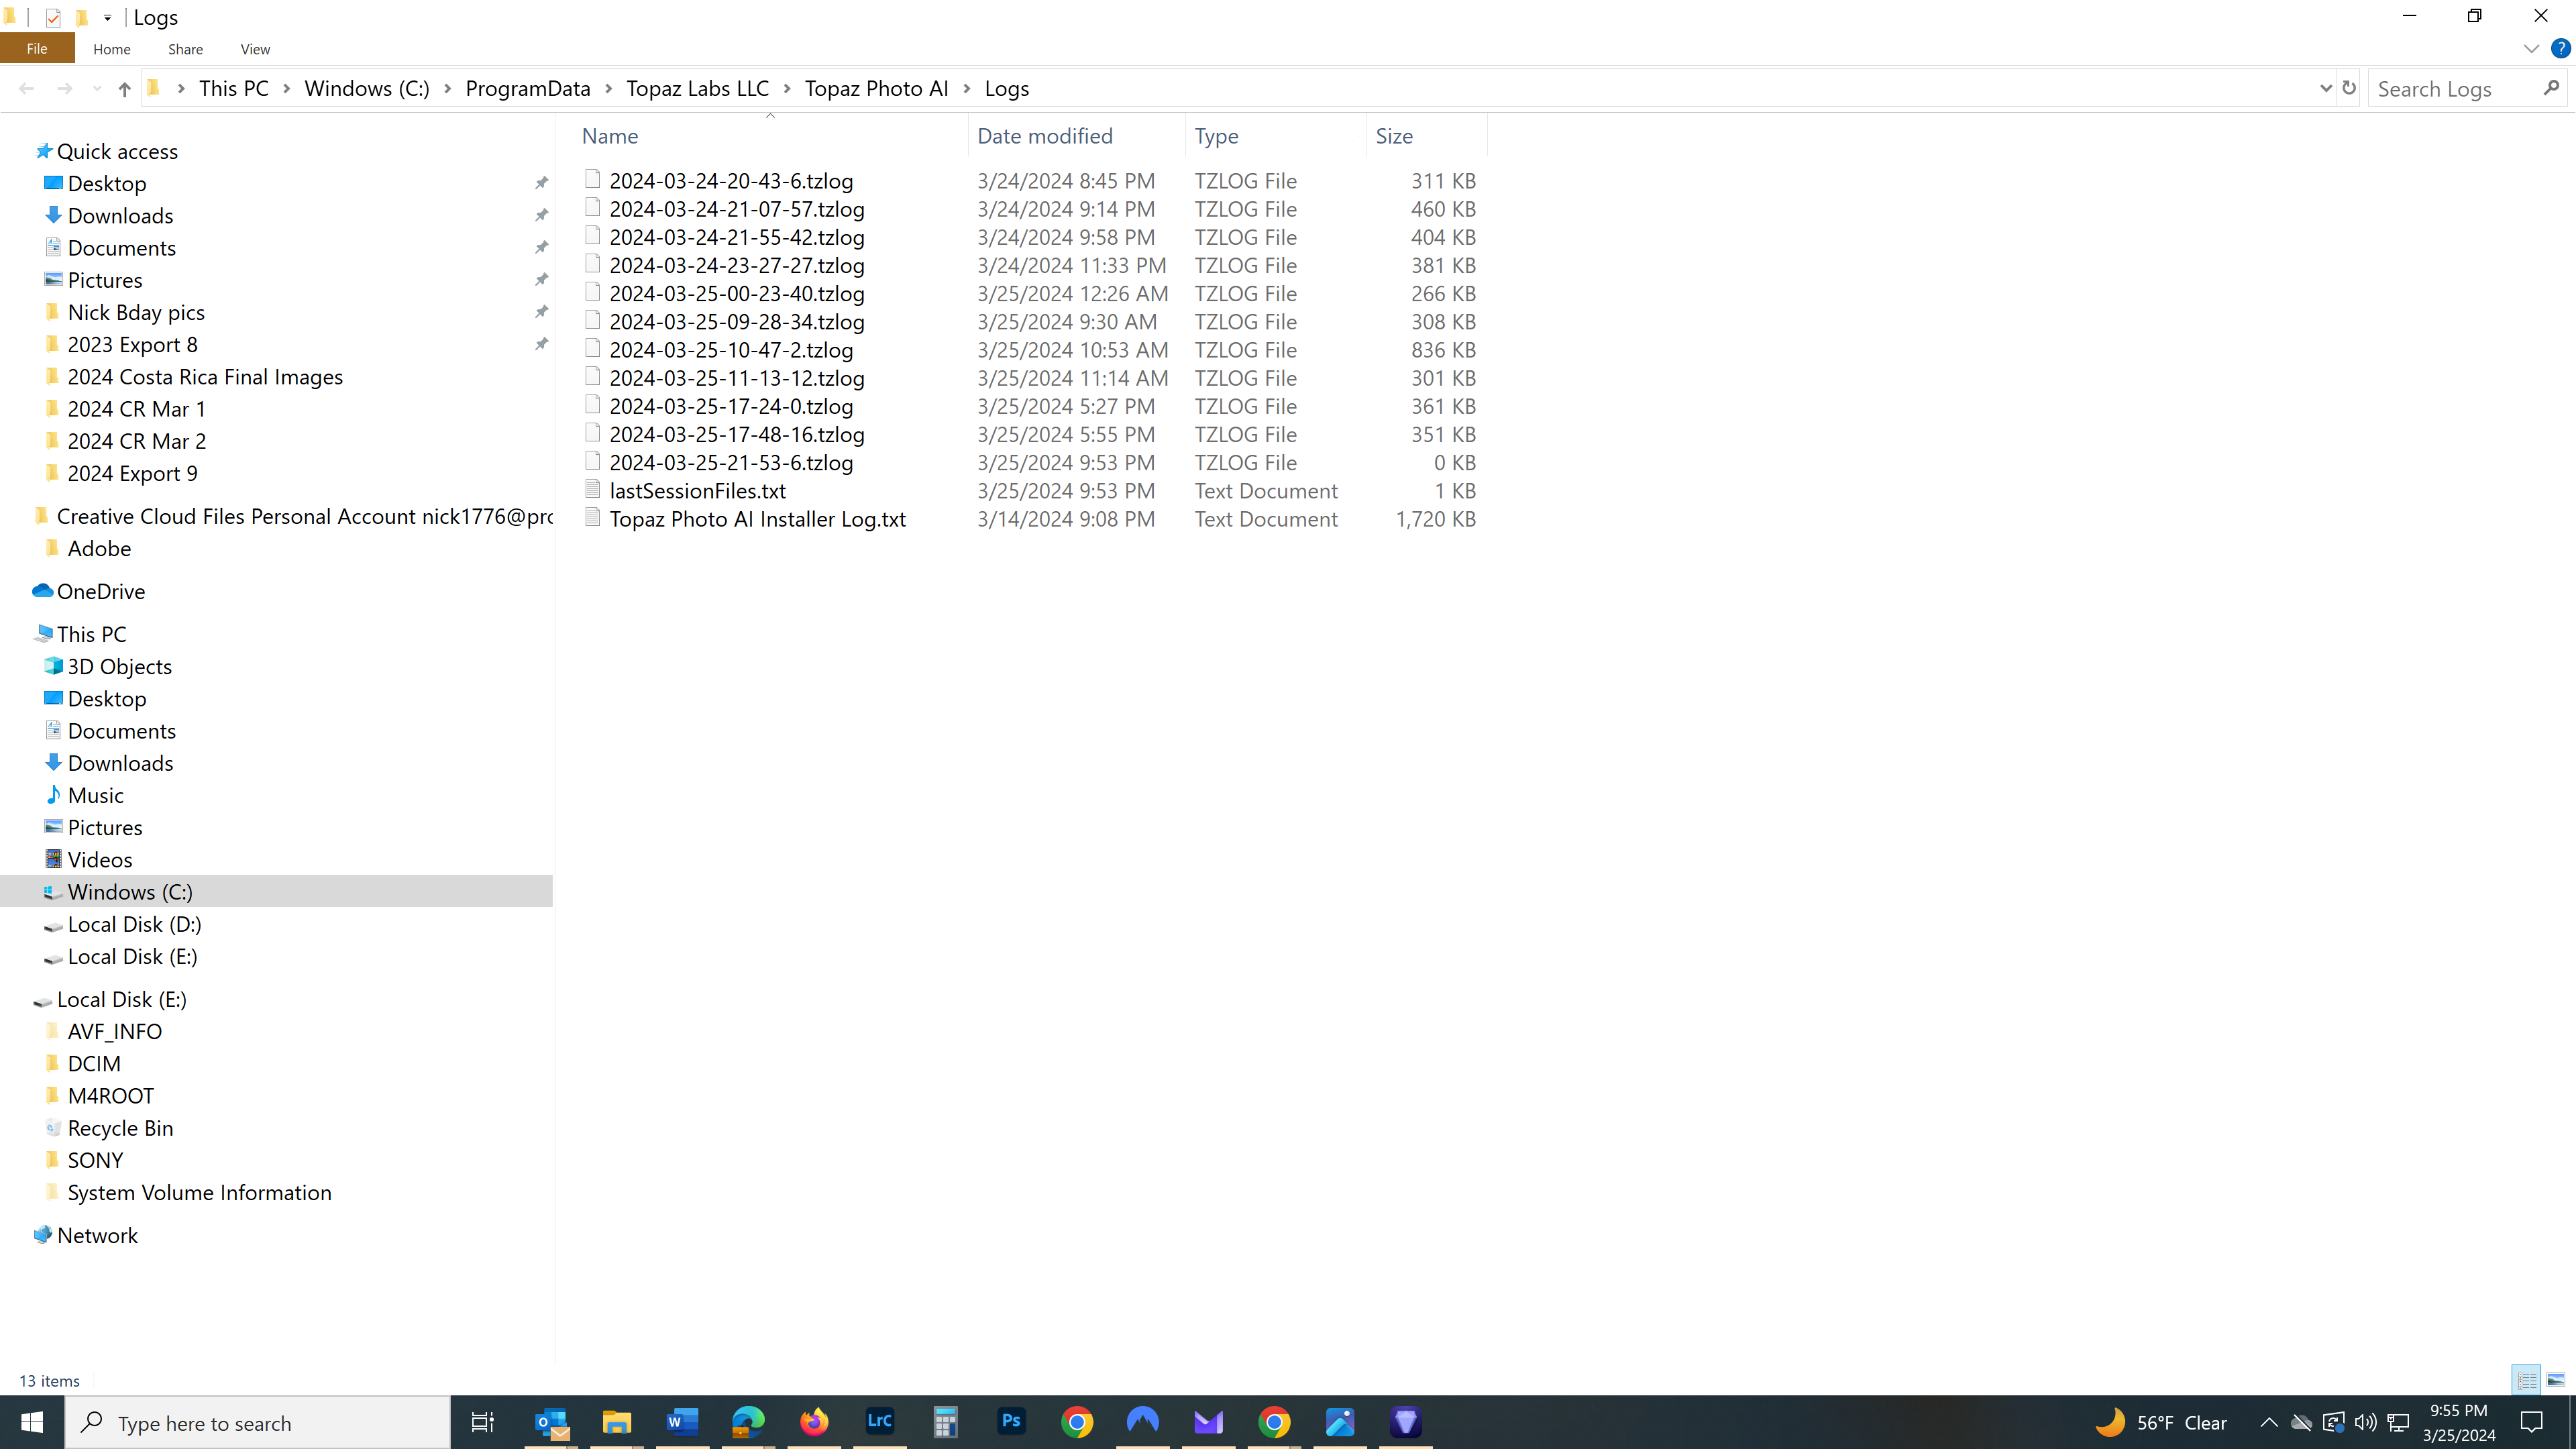Open the File menu
The height and width of the screenshot is (1449, 2576).
coord(37,48)
